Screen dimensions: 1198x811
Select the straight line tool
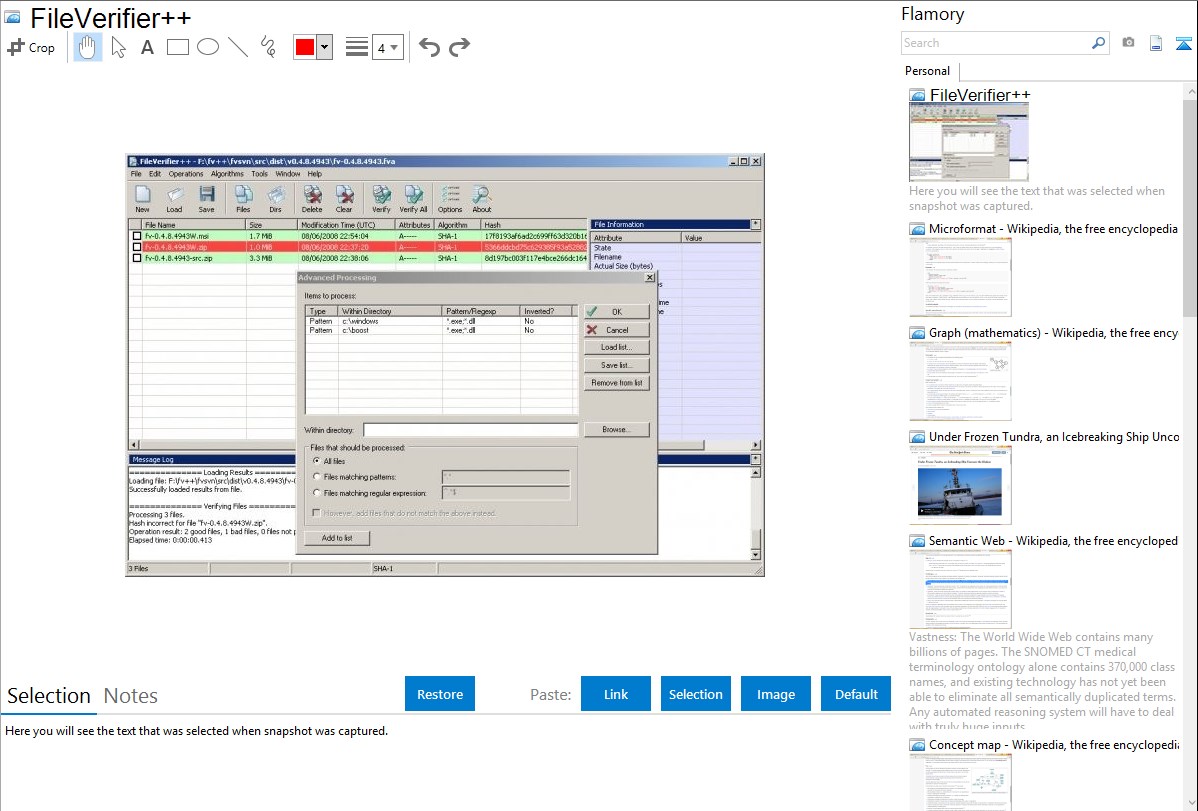[237, 47]
